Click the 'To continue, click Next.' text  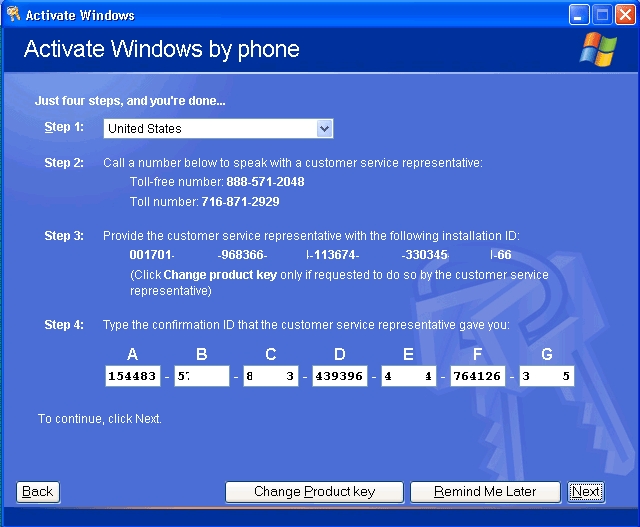[100, 419]
